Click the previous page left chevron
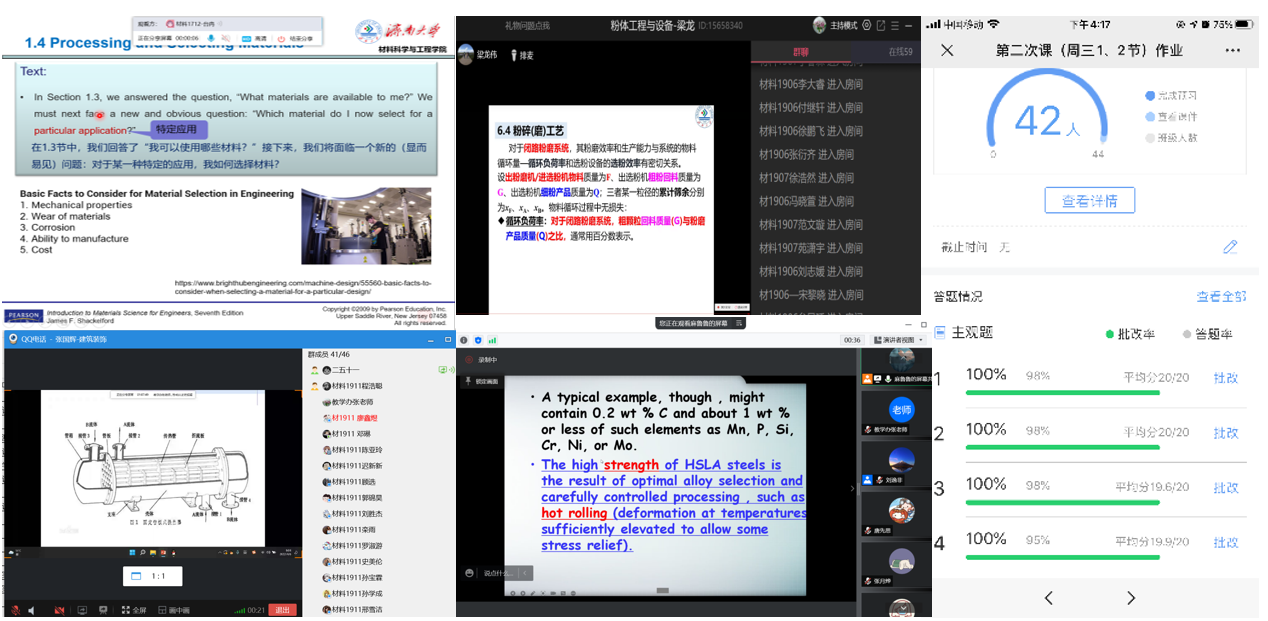Screen dimensions: 1268x621 click(1048, 598)
